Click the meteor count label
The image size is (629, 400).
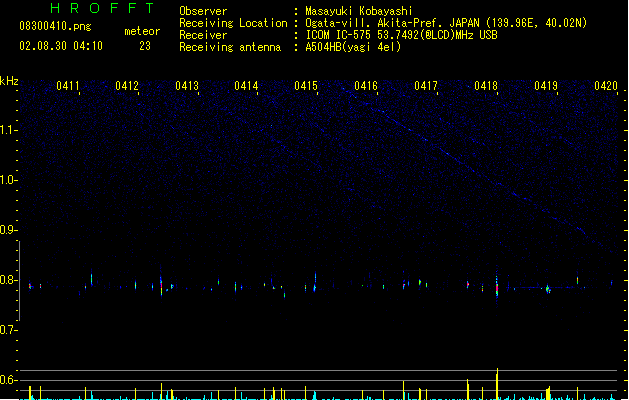click(142, 31)
